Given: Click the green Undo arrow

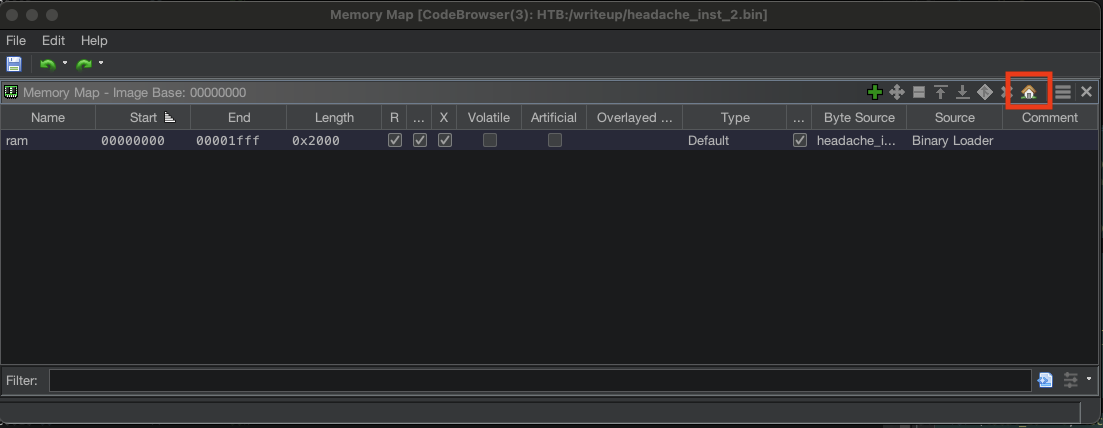Looking at the screenshot, I should (48, 64).
